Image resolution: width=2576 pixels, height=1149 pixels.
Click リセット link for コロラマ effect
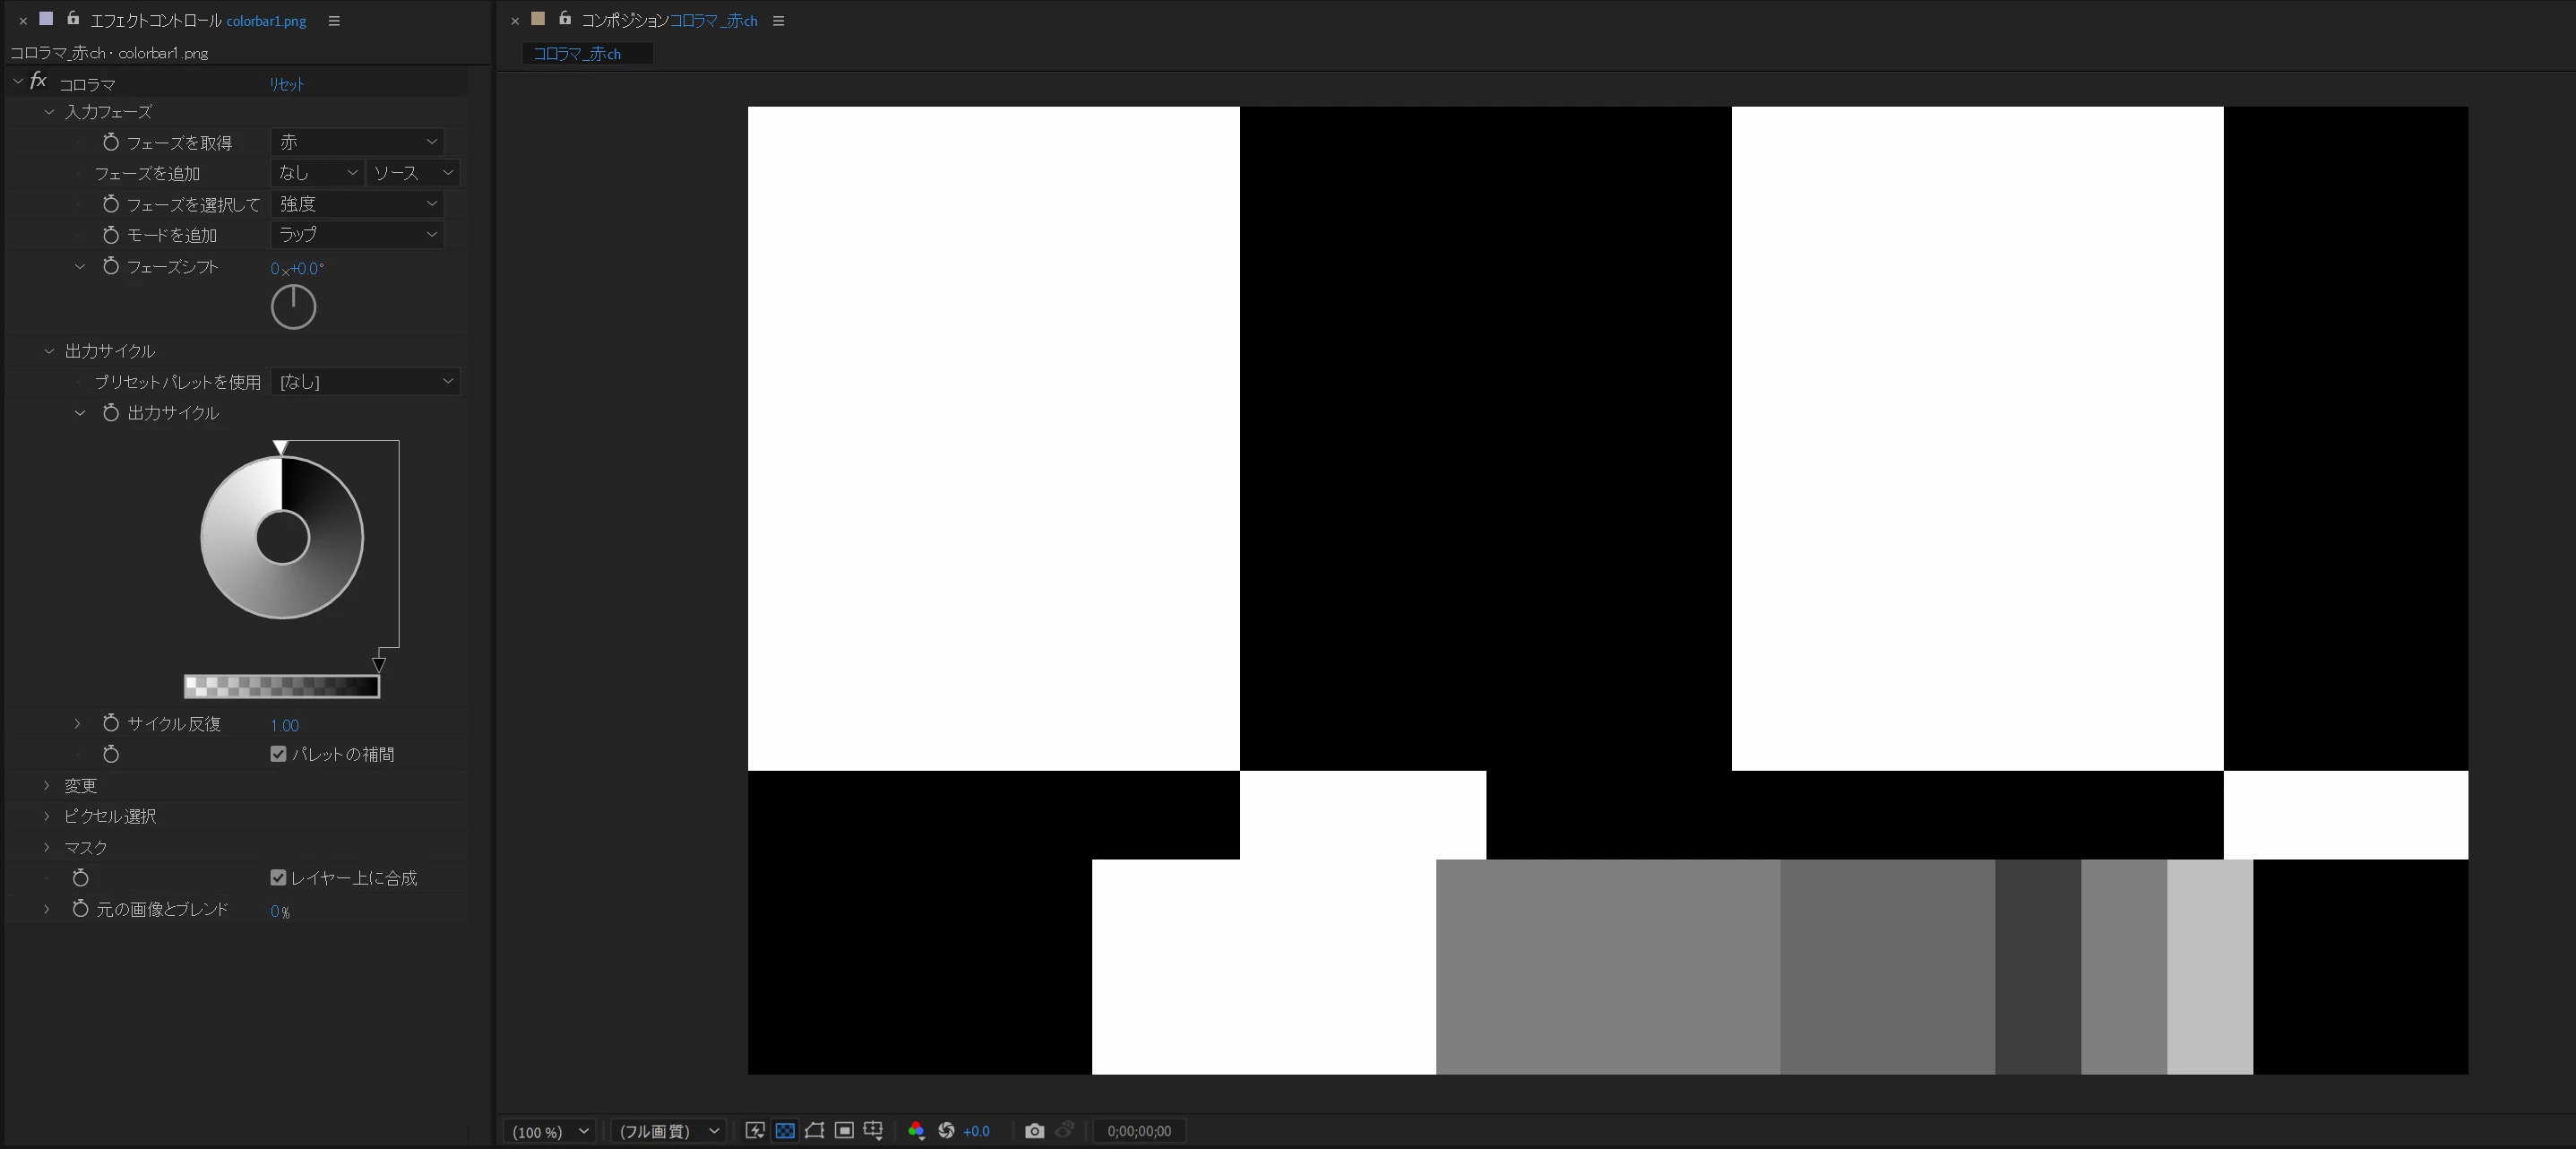[286, 84]
